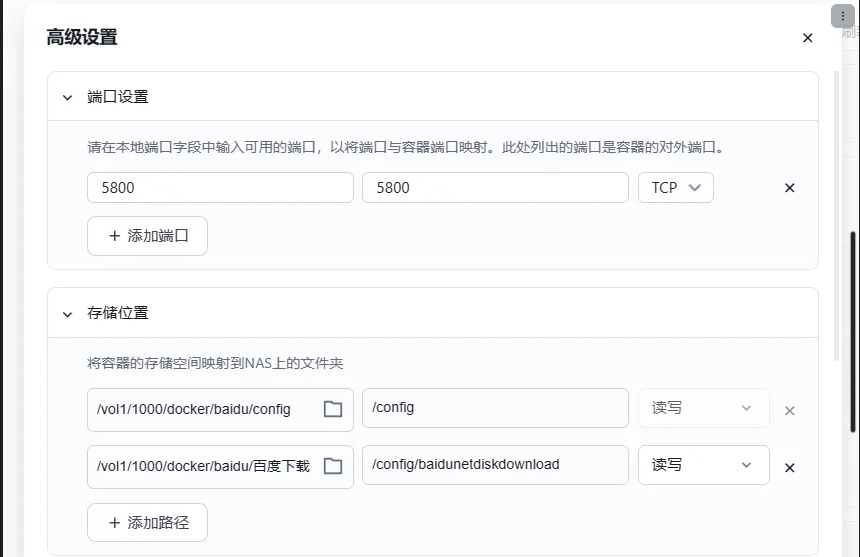
Task: Click the container port 5800 field
Action: (495, 188)
